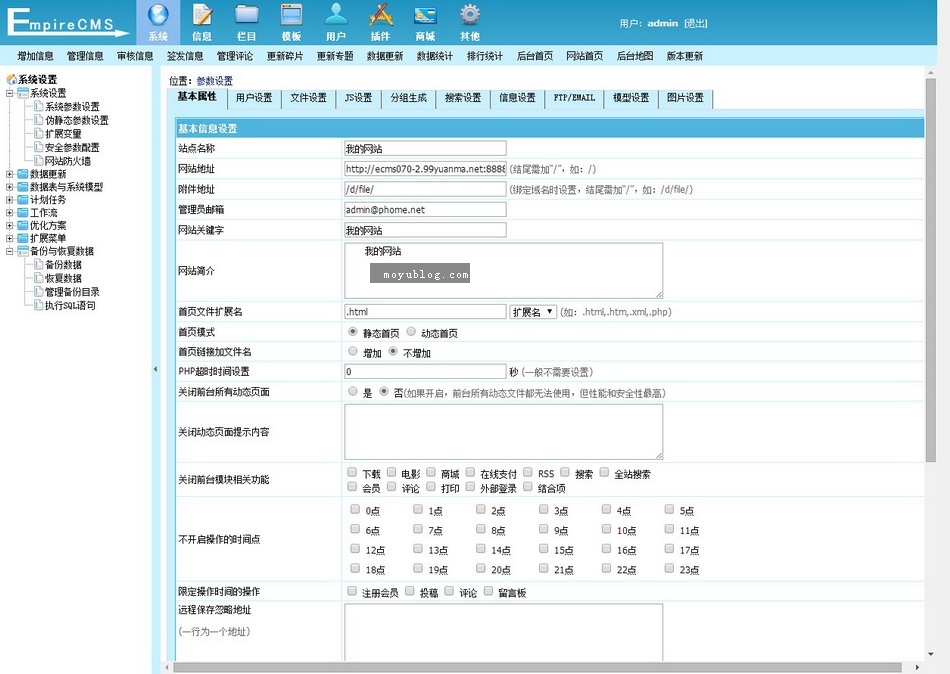Switch to the 图片设置 tab

[x=685, y=98]
